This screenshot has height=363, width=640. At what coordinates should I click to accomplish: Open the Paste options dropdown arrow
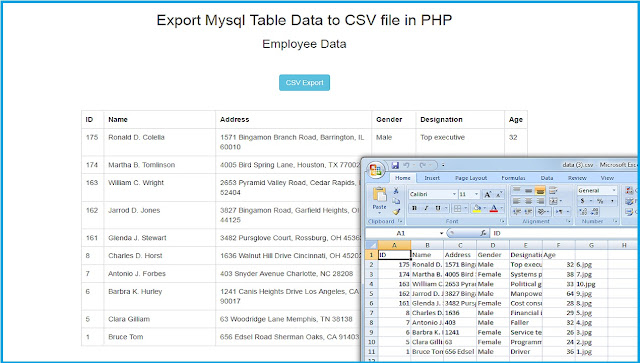point(380,213)
